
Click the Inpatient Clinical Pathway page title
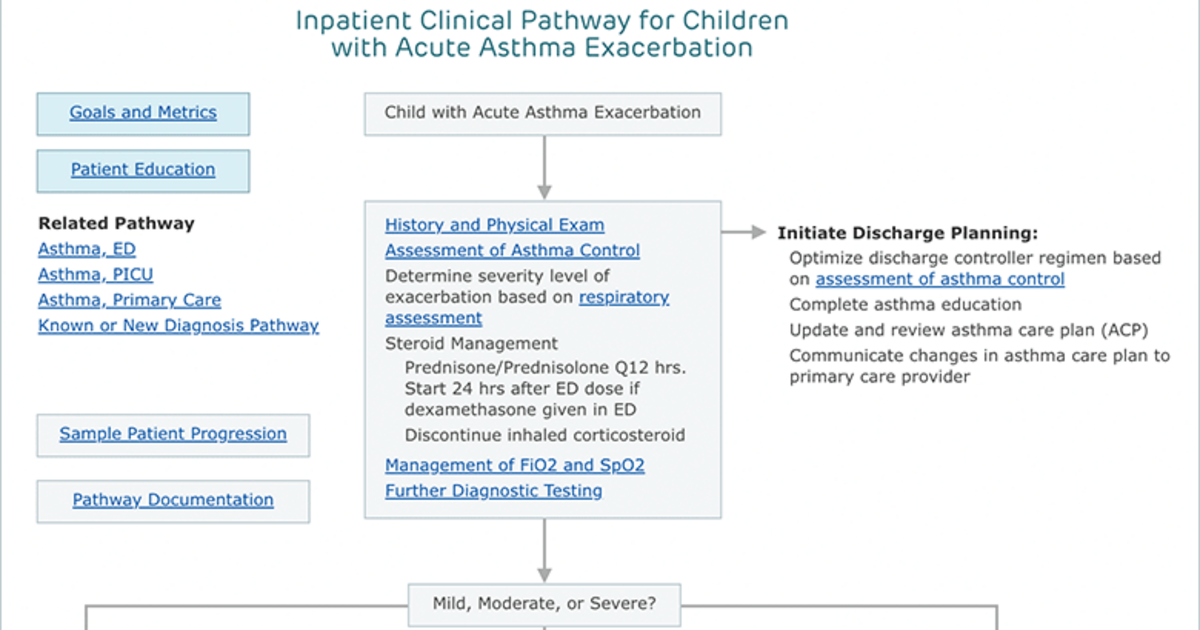(542, 33)
